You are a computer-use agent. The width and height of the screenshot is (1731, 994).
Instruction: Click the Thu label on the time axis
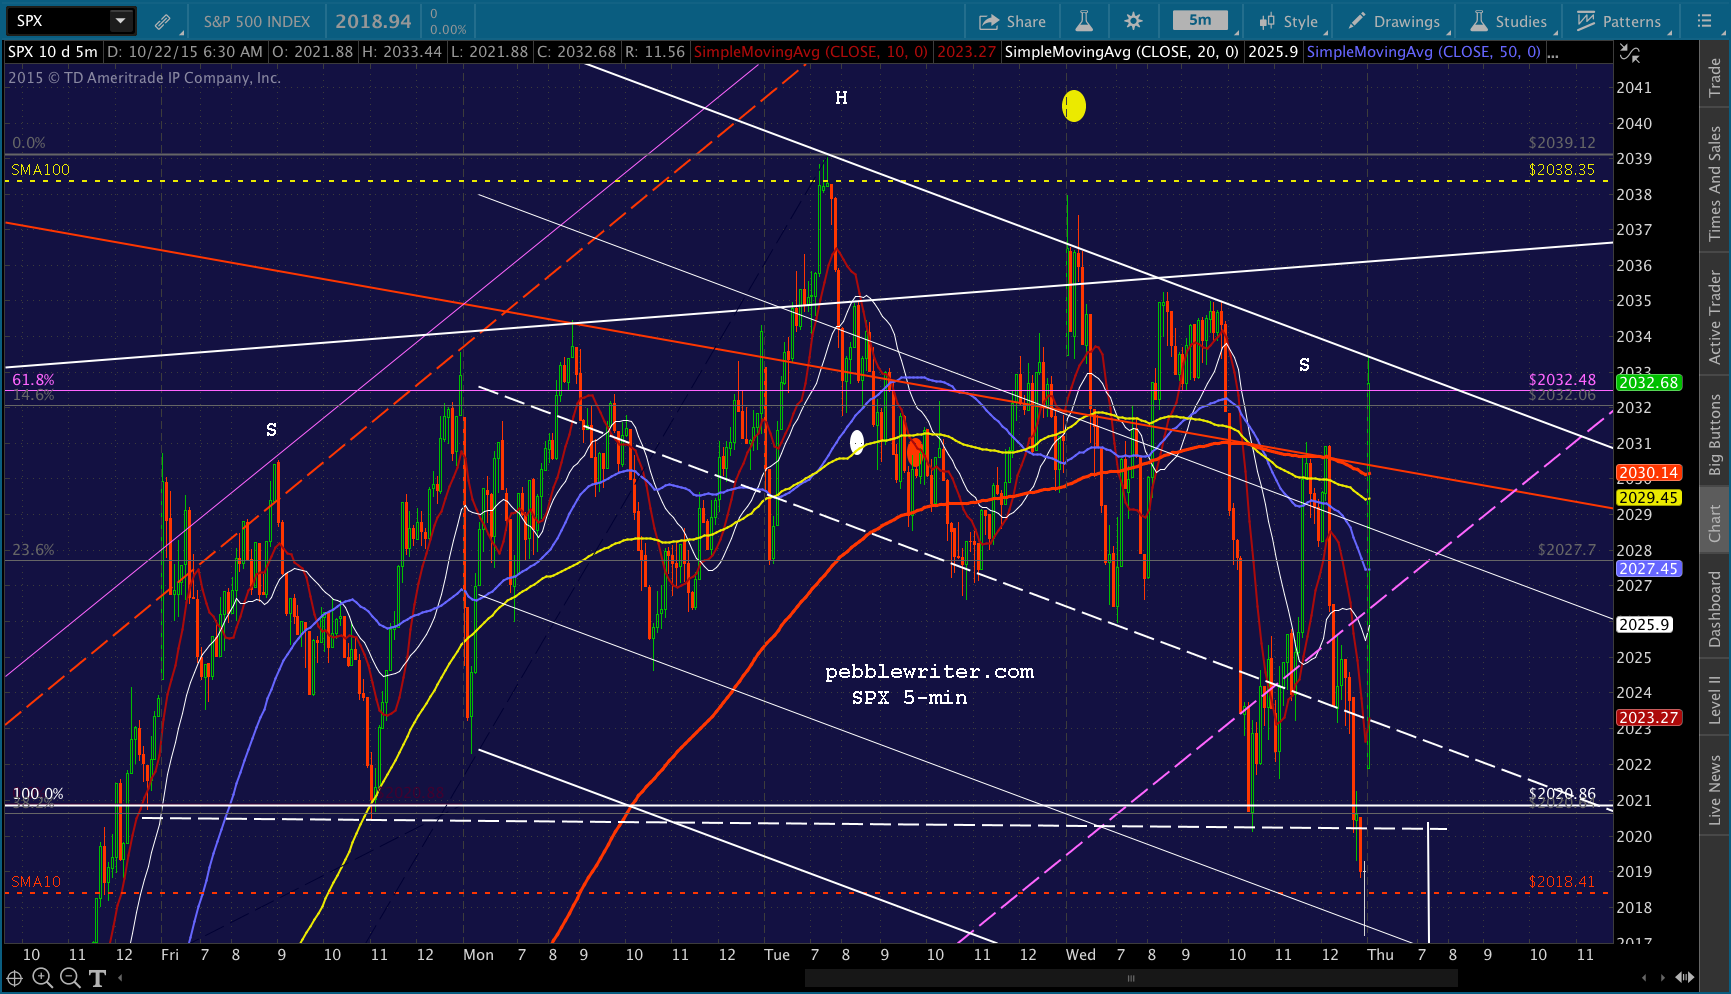point(1381,955)
